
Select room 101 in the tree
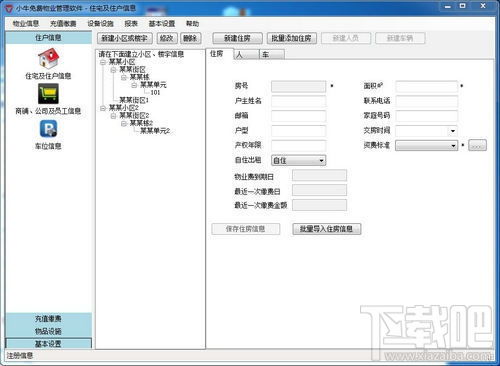coord(155,93)
